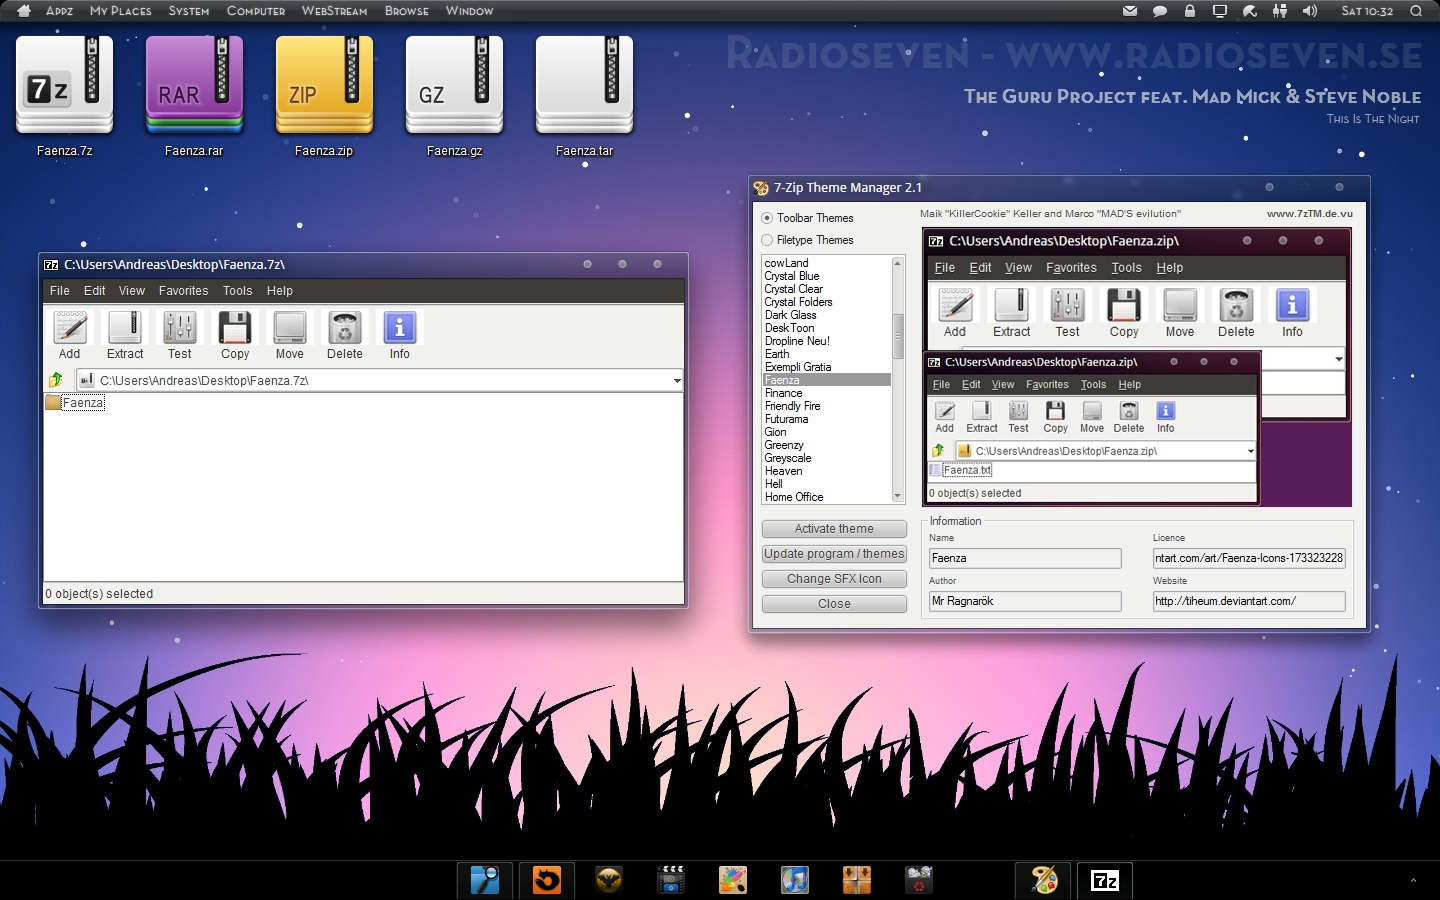Click Test icon in large theme preview
1440x900 pixels.
[x=1067, y=305]
